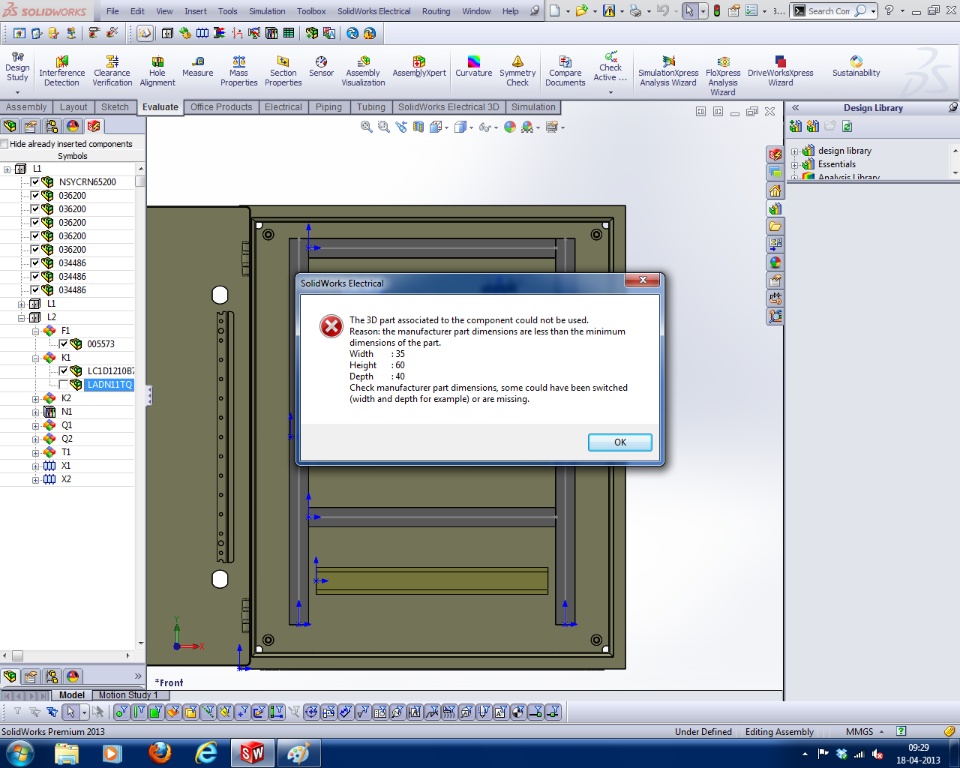Uncheck the LC1D1210B7 component checkbox
Image resolution: width=960 pixels, height=768 pixels.
pos(63,371)
